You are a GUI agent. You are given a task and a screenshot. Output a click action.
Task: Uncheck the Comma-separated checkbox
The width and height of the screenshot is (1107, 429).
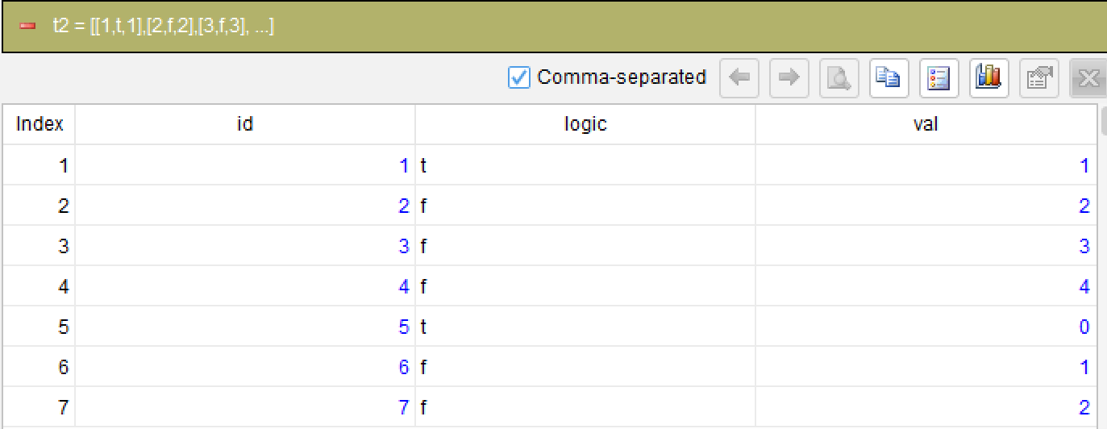519,78
